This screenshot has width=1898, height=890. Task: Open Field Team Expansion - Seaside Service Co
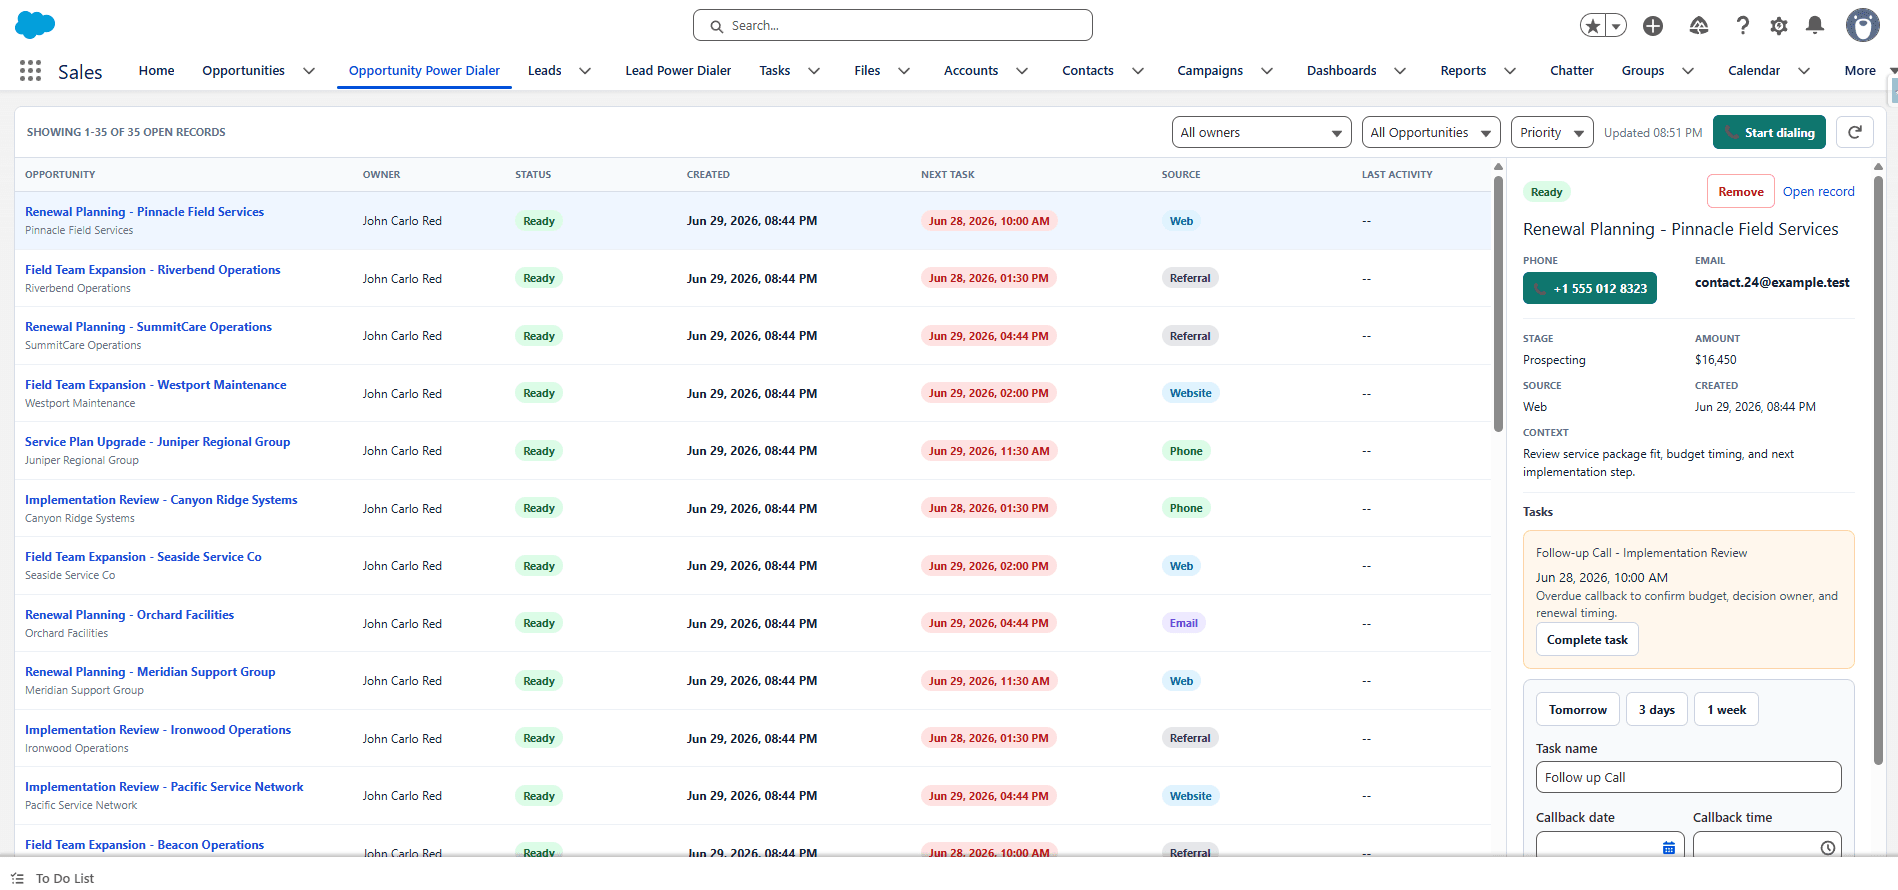[143, 556]
